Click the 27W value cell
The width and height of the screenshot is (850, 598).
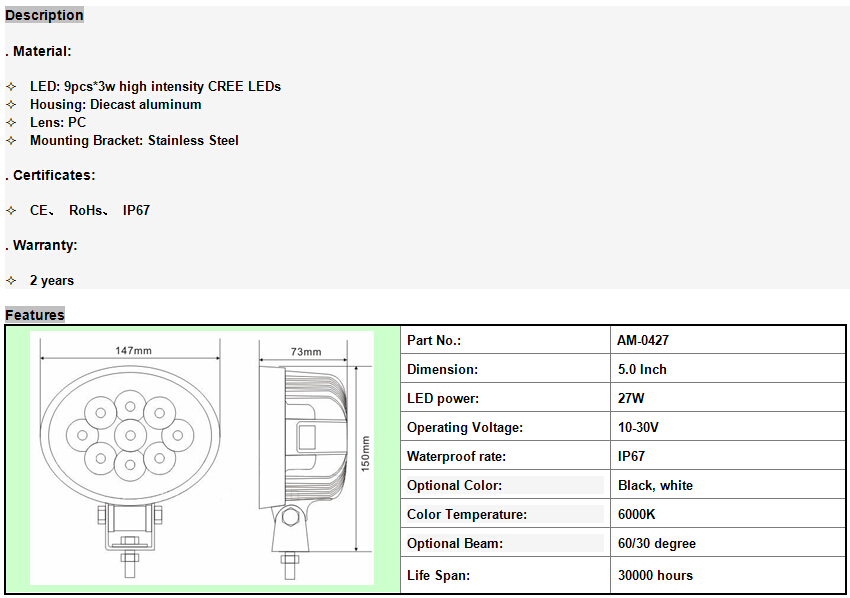click(x=727, y=398)
